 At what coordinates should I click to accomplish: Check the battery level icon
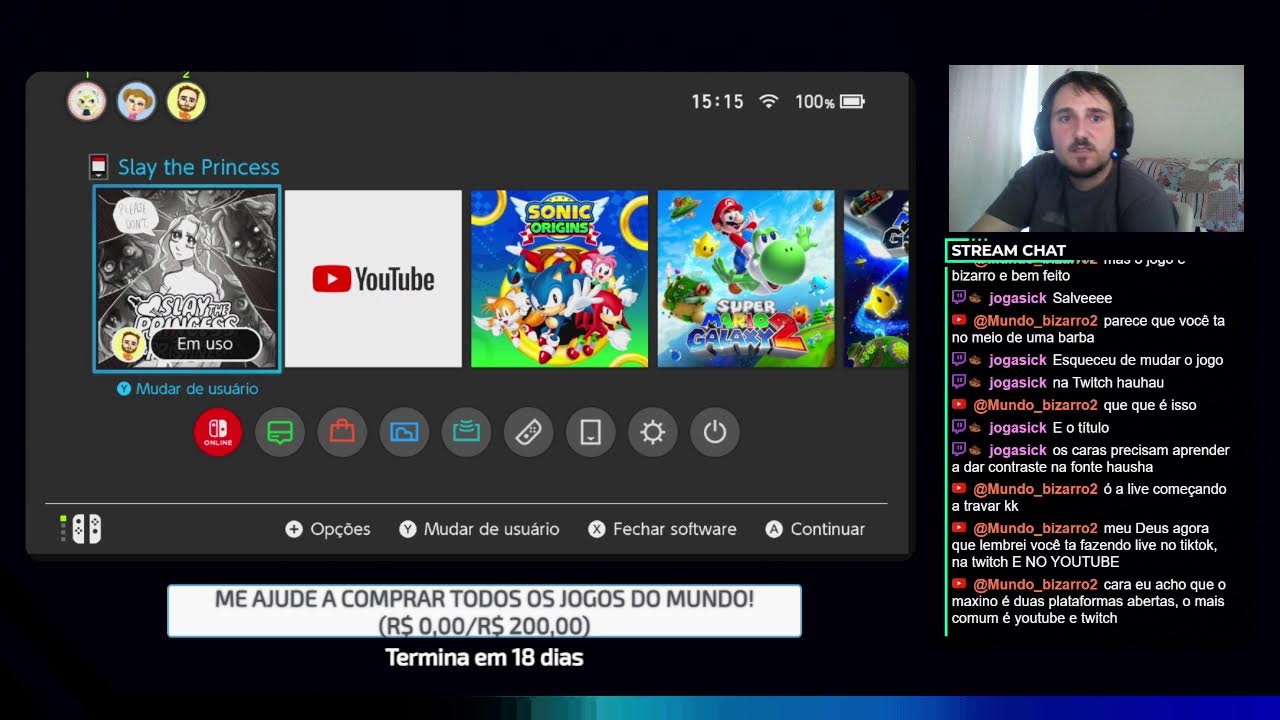pos(852,101)
